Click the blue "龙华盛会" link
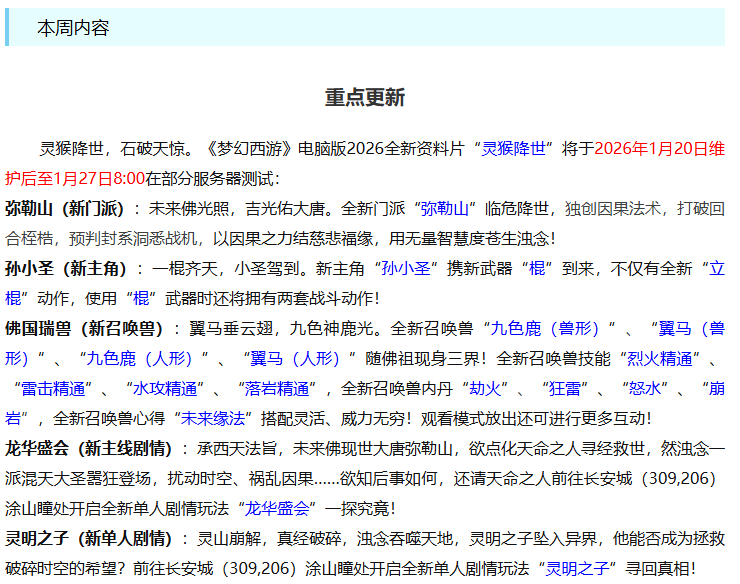740x584 pixels. coord(278,509)
